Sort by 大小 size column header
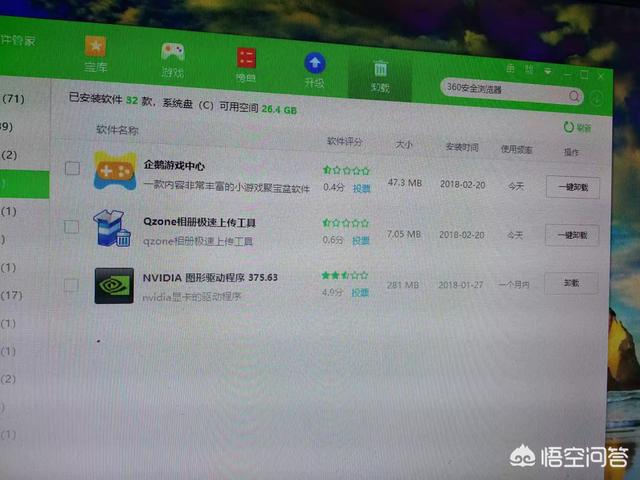This screenshot has height=480, width=640. click(404, 144)
